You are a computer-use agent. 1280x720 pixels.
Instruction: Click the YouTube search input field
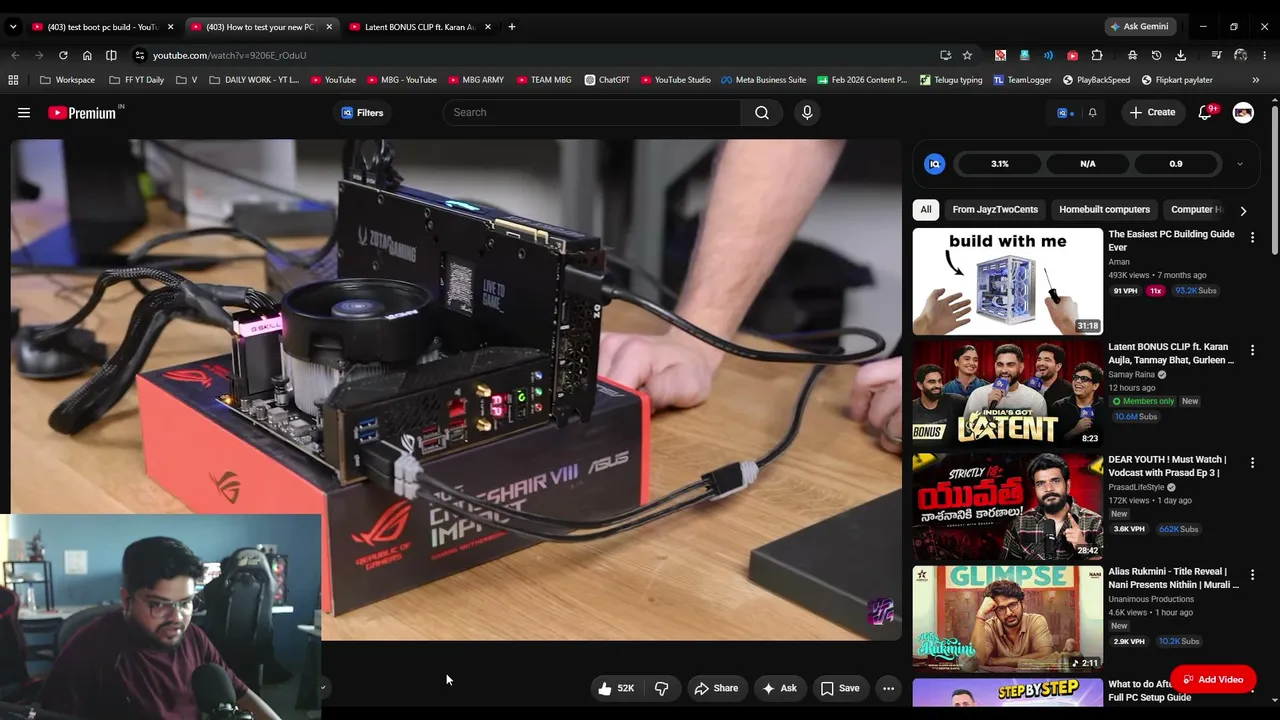click(x=592, y=113)
